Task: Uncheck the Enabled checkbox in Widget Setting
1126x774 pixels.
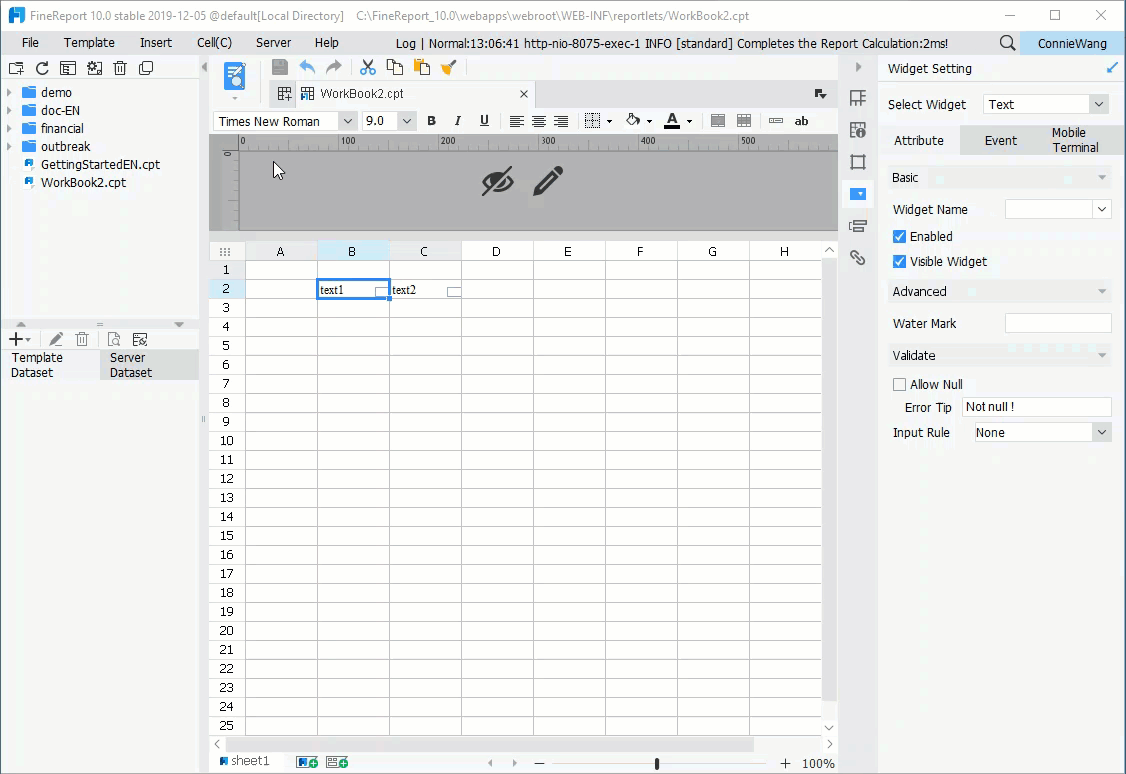Action: pyautogui.click(x=899, y=236)
